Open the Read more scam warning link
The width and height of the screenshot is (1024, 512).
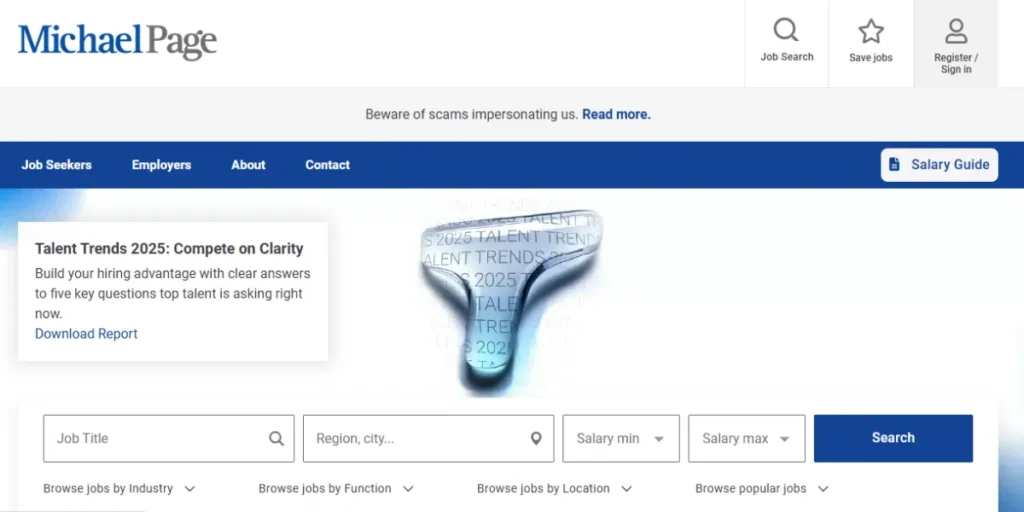tap(616, 114)
